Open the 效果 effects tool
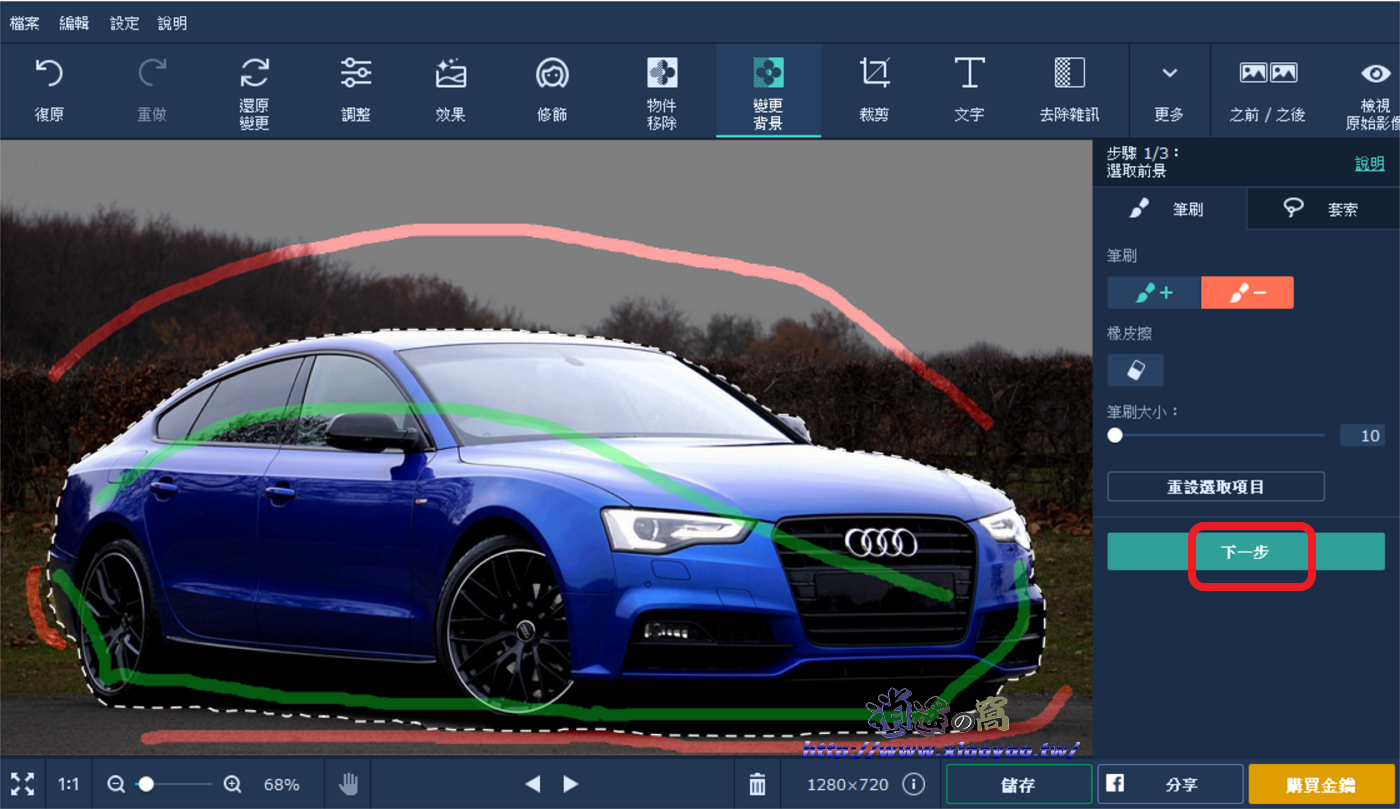This screenshot has height=809, width=1400. tap(450, 91)
